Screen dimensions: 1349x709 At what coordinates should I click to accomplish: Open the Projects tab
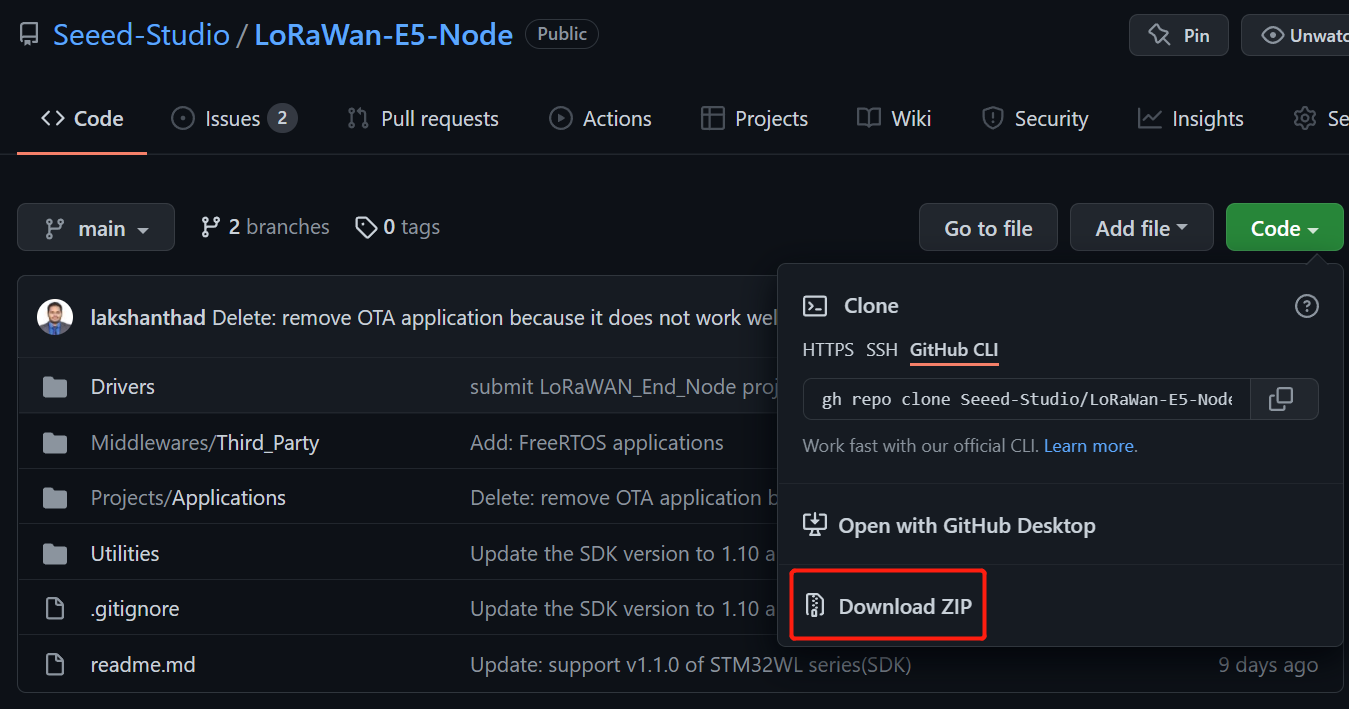coord(754,119)
